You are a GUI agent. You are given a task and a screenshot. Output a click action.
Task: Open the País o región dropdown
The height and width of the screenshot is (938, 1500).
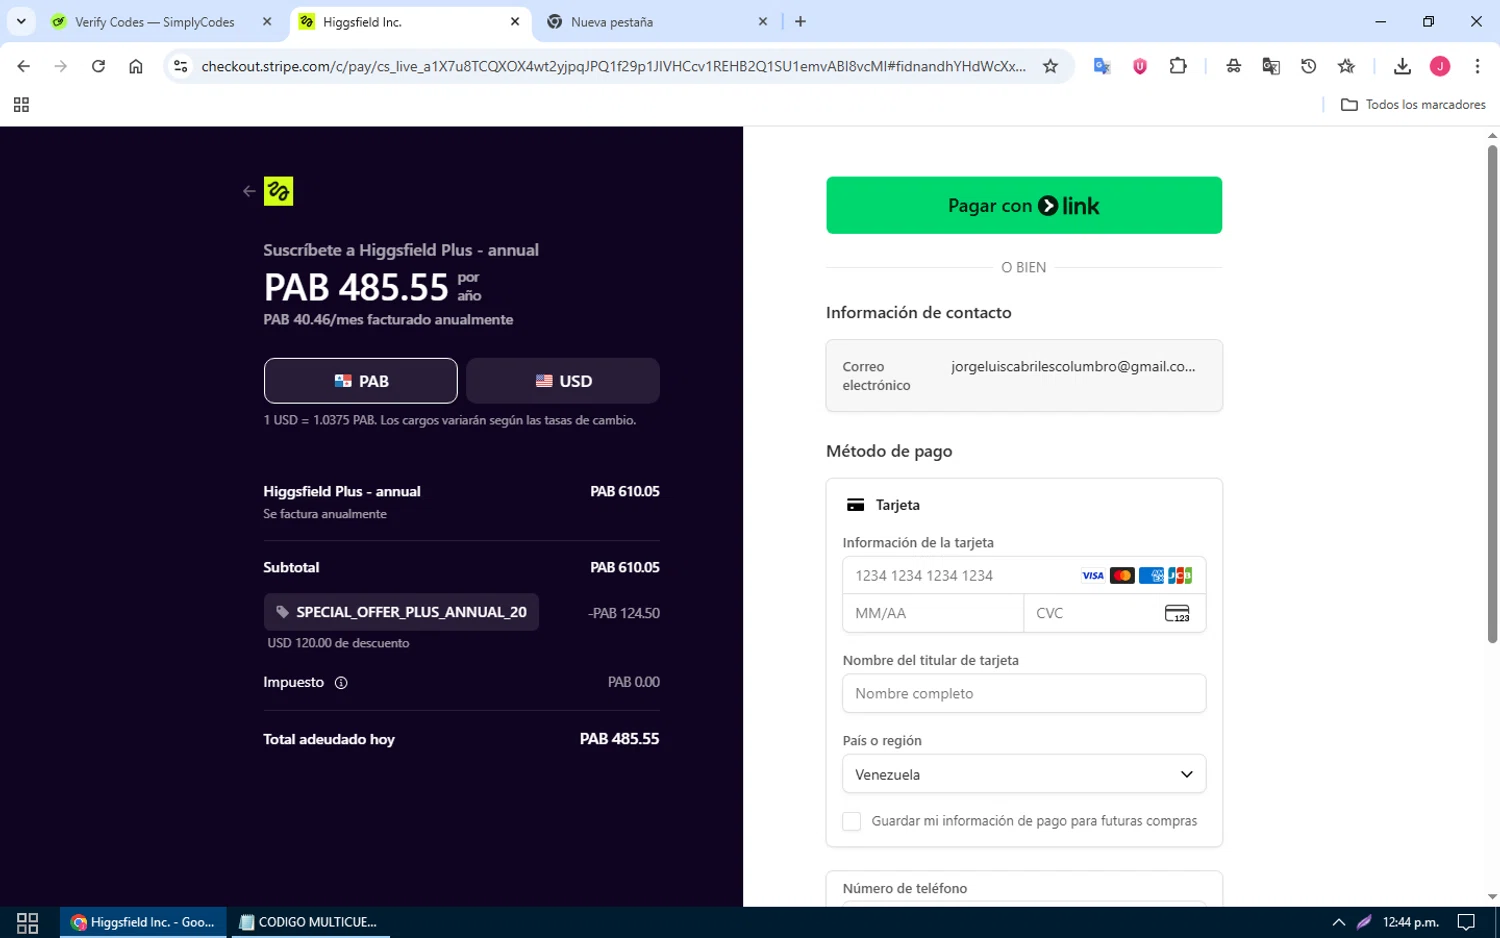(1024, 774)
